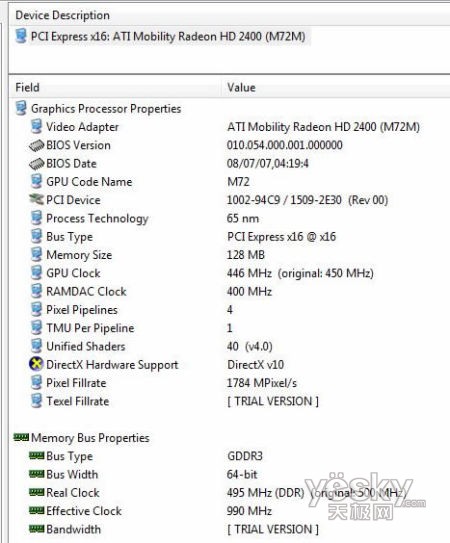Click the Device Description header label
The height and width of the screenshot is (543, 450).
[x=63, y=16]
